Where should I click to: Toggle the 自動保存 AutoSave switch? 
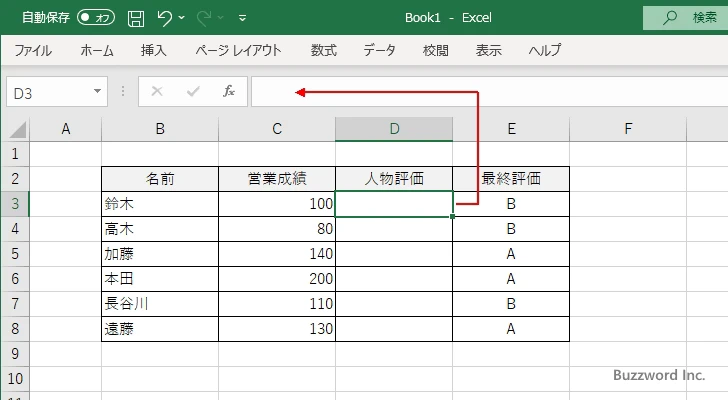pos(96,18)
